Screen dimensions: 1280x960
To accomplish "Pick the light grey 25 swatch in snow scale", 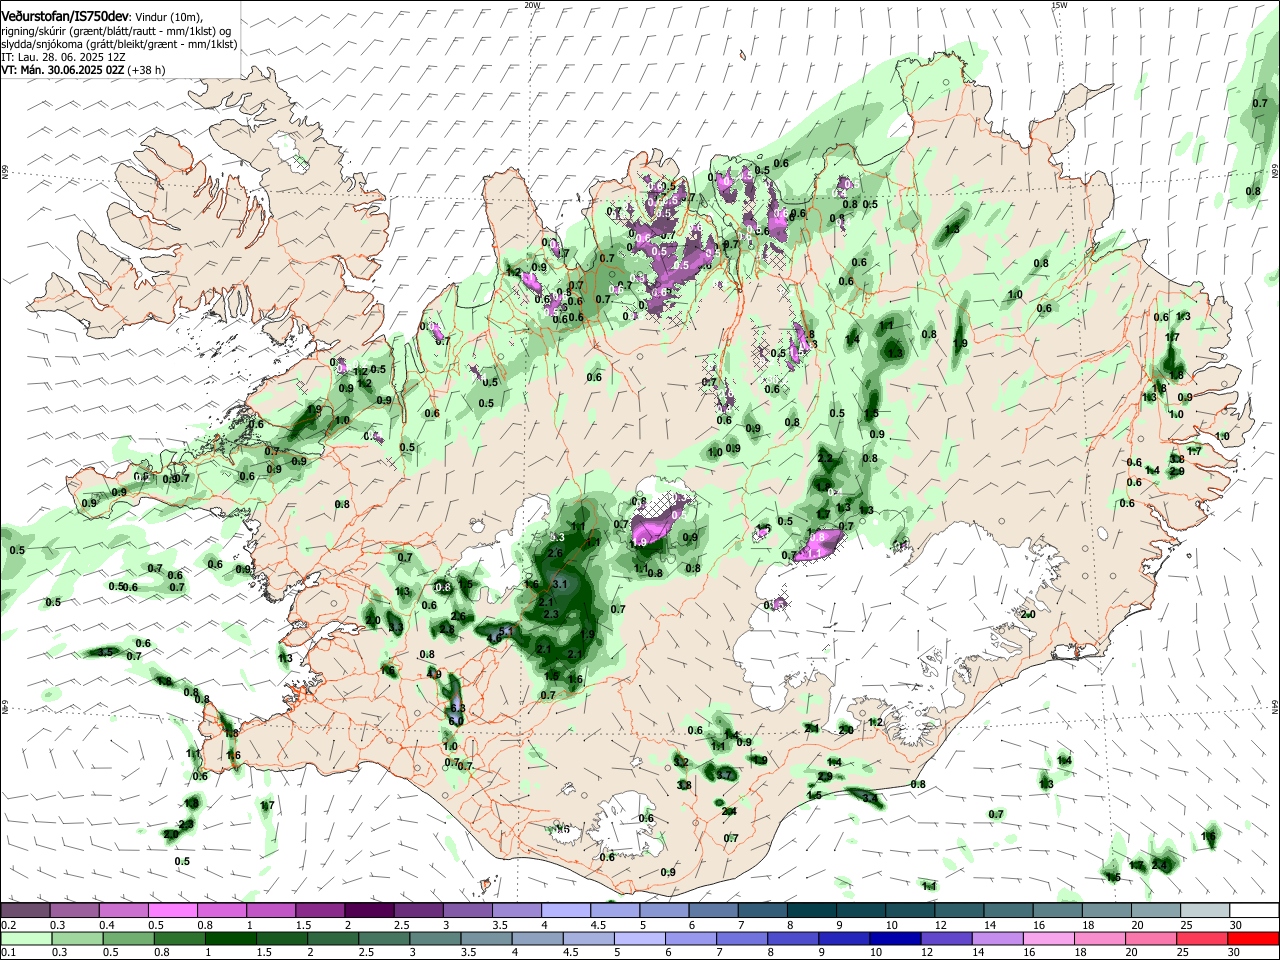I will tap(1205, 911).
